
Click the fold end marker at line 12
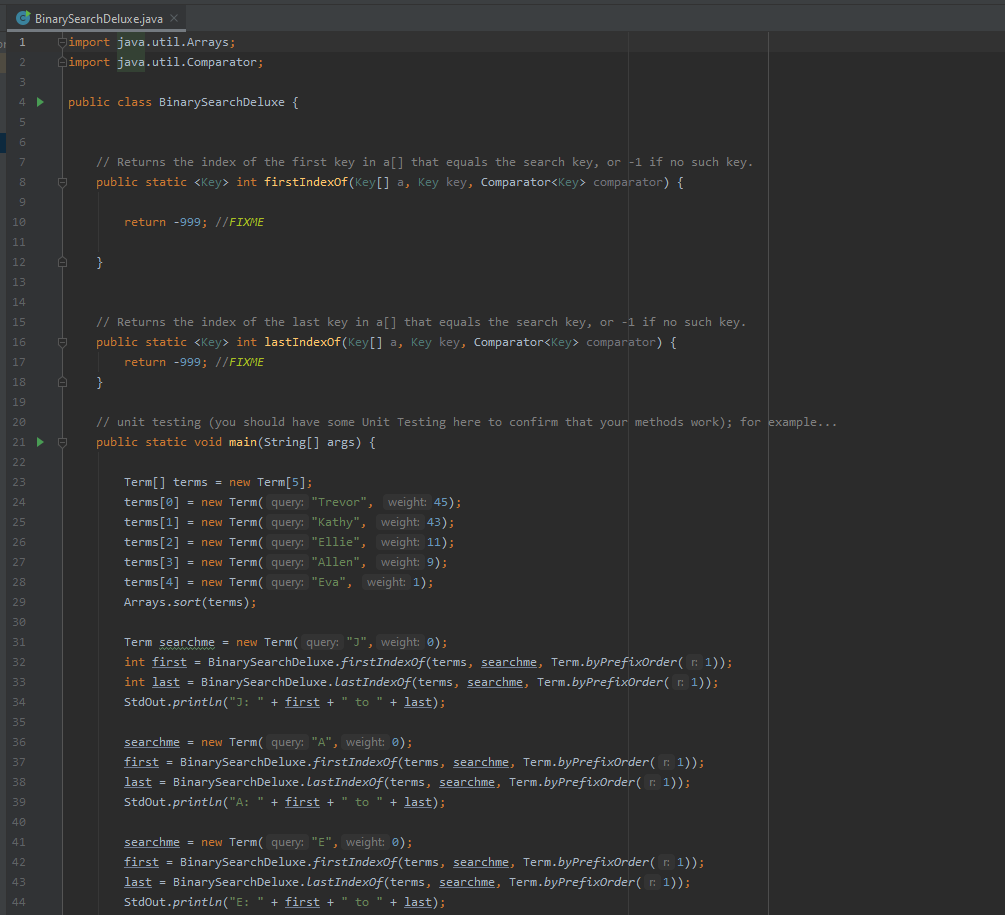pyautogui.click(x=63, y=262)
